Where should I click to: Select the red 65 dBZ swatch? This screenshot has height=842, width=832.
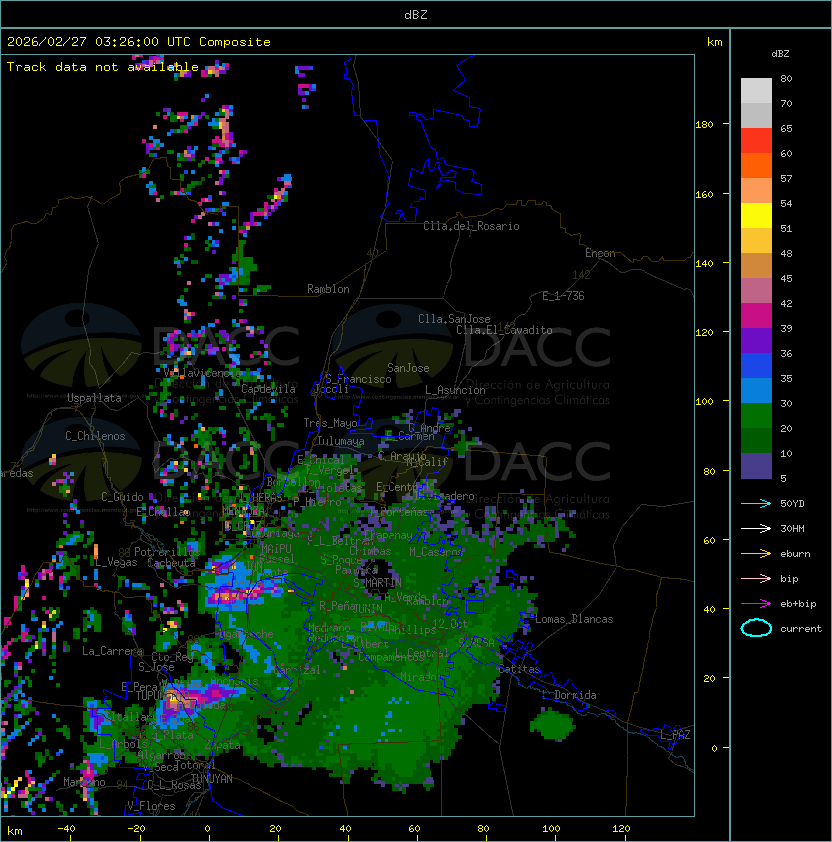click(x=756, y=141)
